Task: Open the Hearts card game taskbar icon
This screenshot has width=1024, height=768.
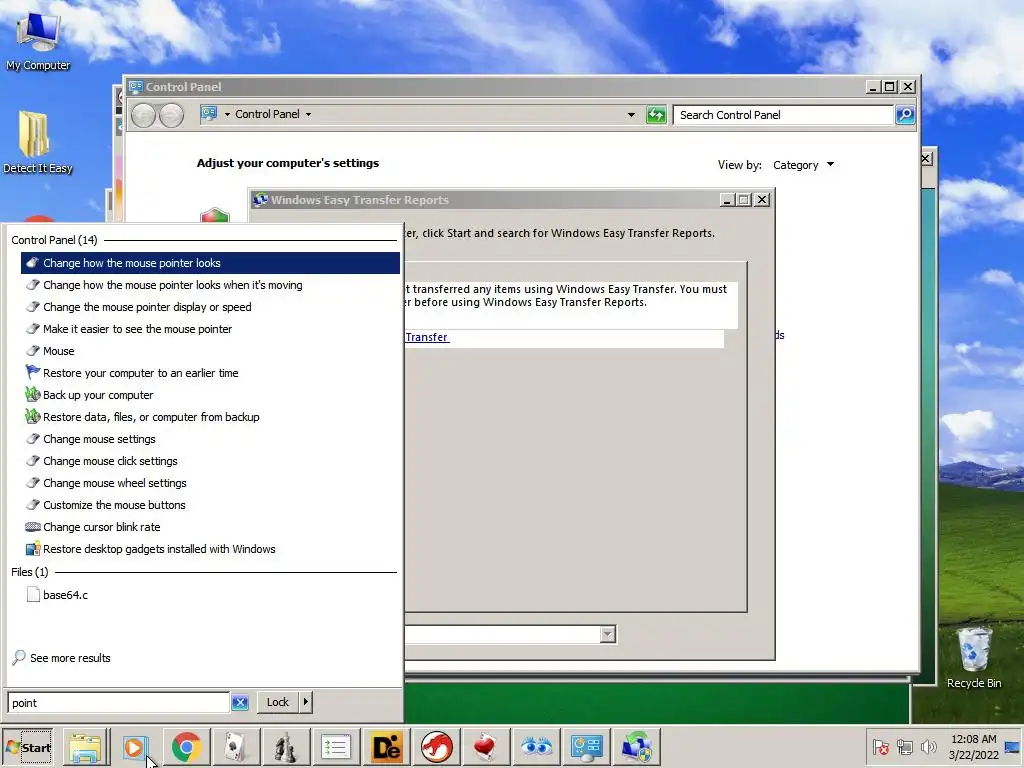Action: [486, 747]
